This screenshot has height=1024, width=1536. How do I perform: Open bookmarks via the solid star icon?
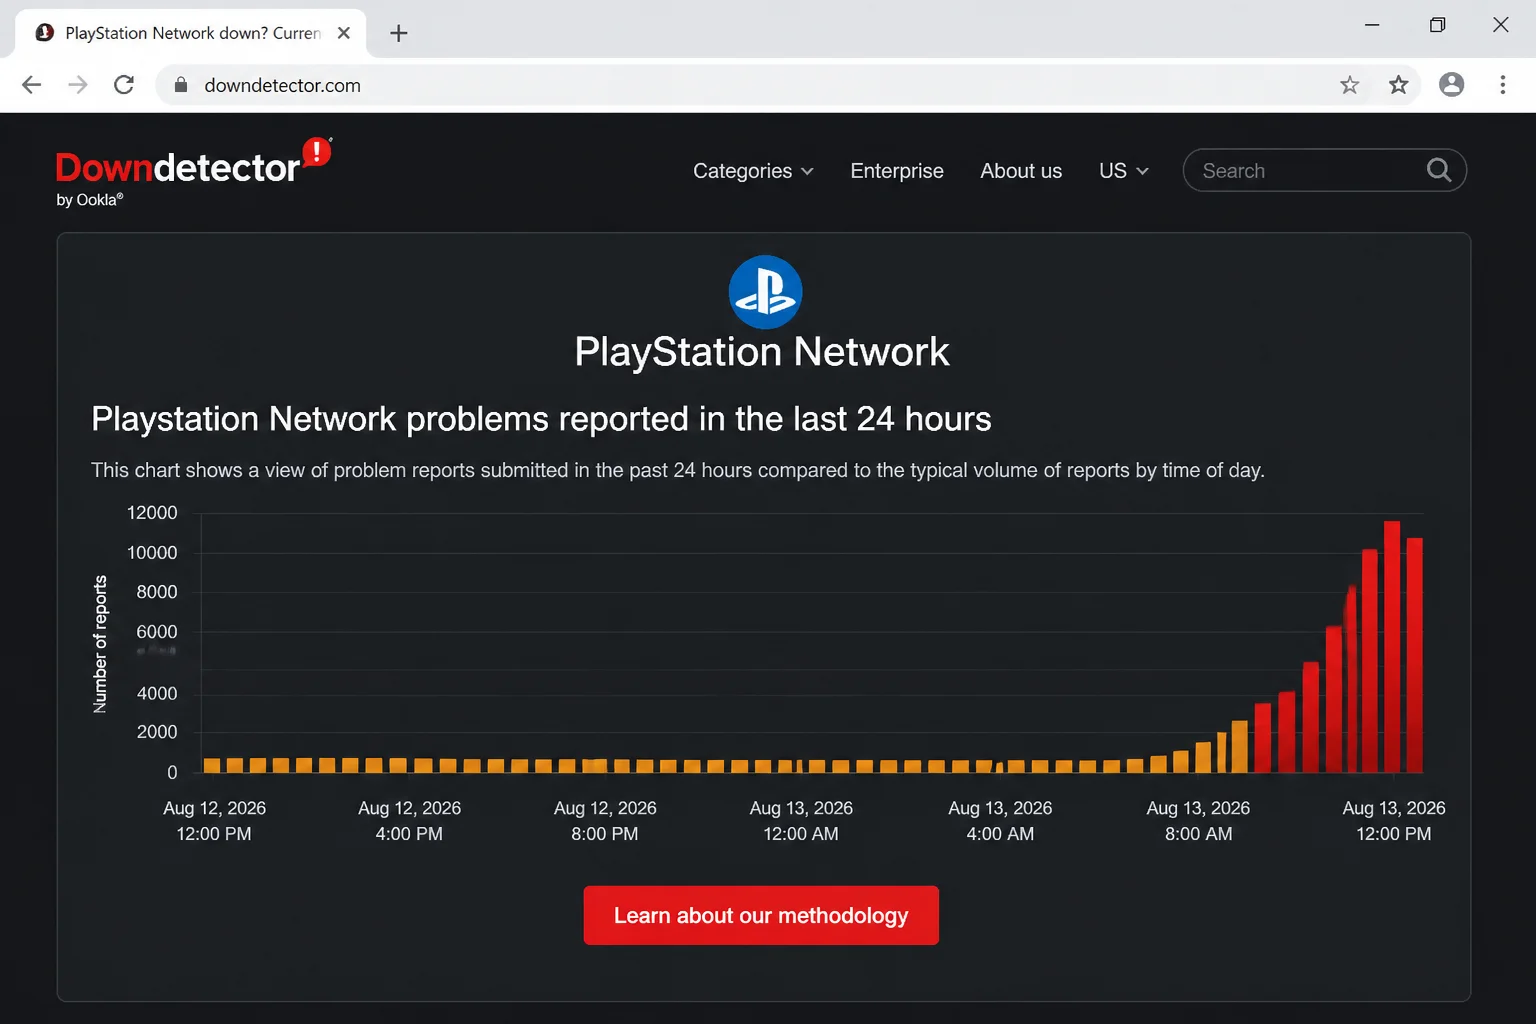(x=1398, y=85)
